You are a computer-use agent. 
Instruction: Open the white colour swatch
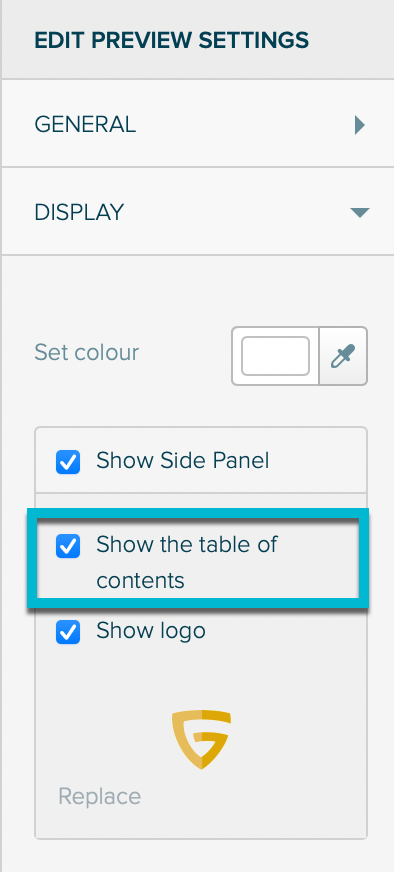pyautogui.click(x=275, y=356)
